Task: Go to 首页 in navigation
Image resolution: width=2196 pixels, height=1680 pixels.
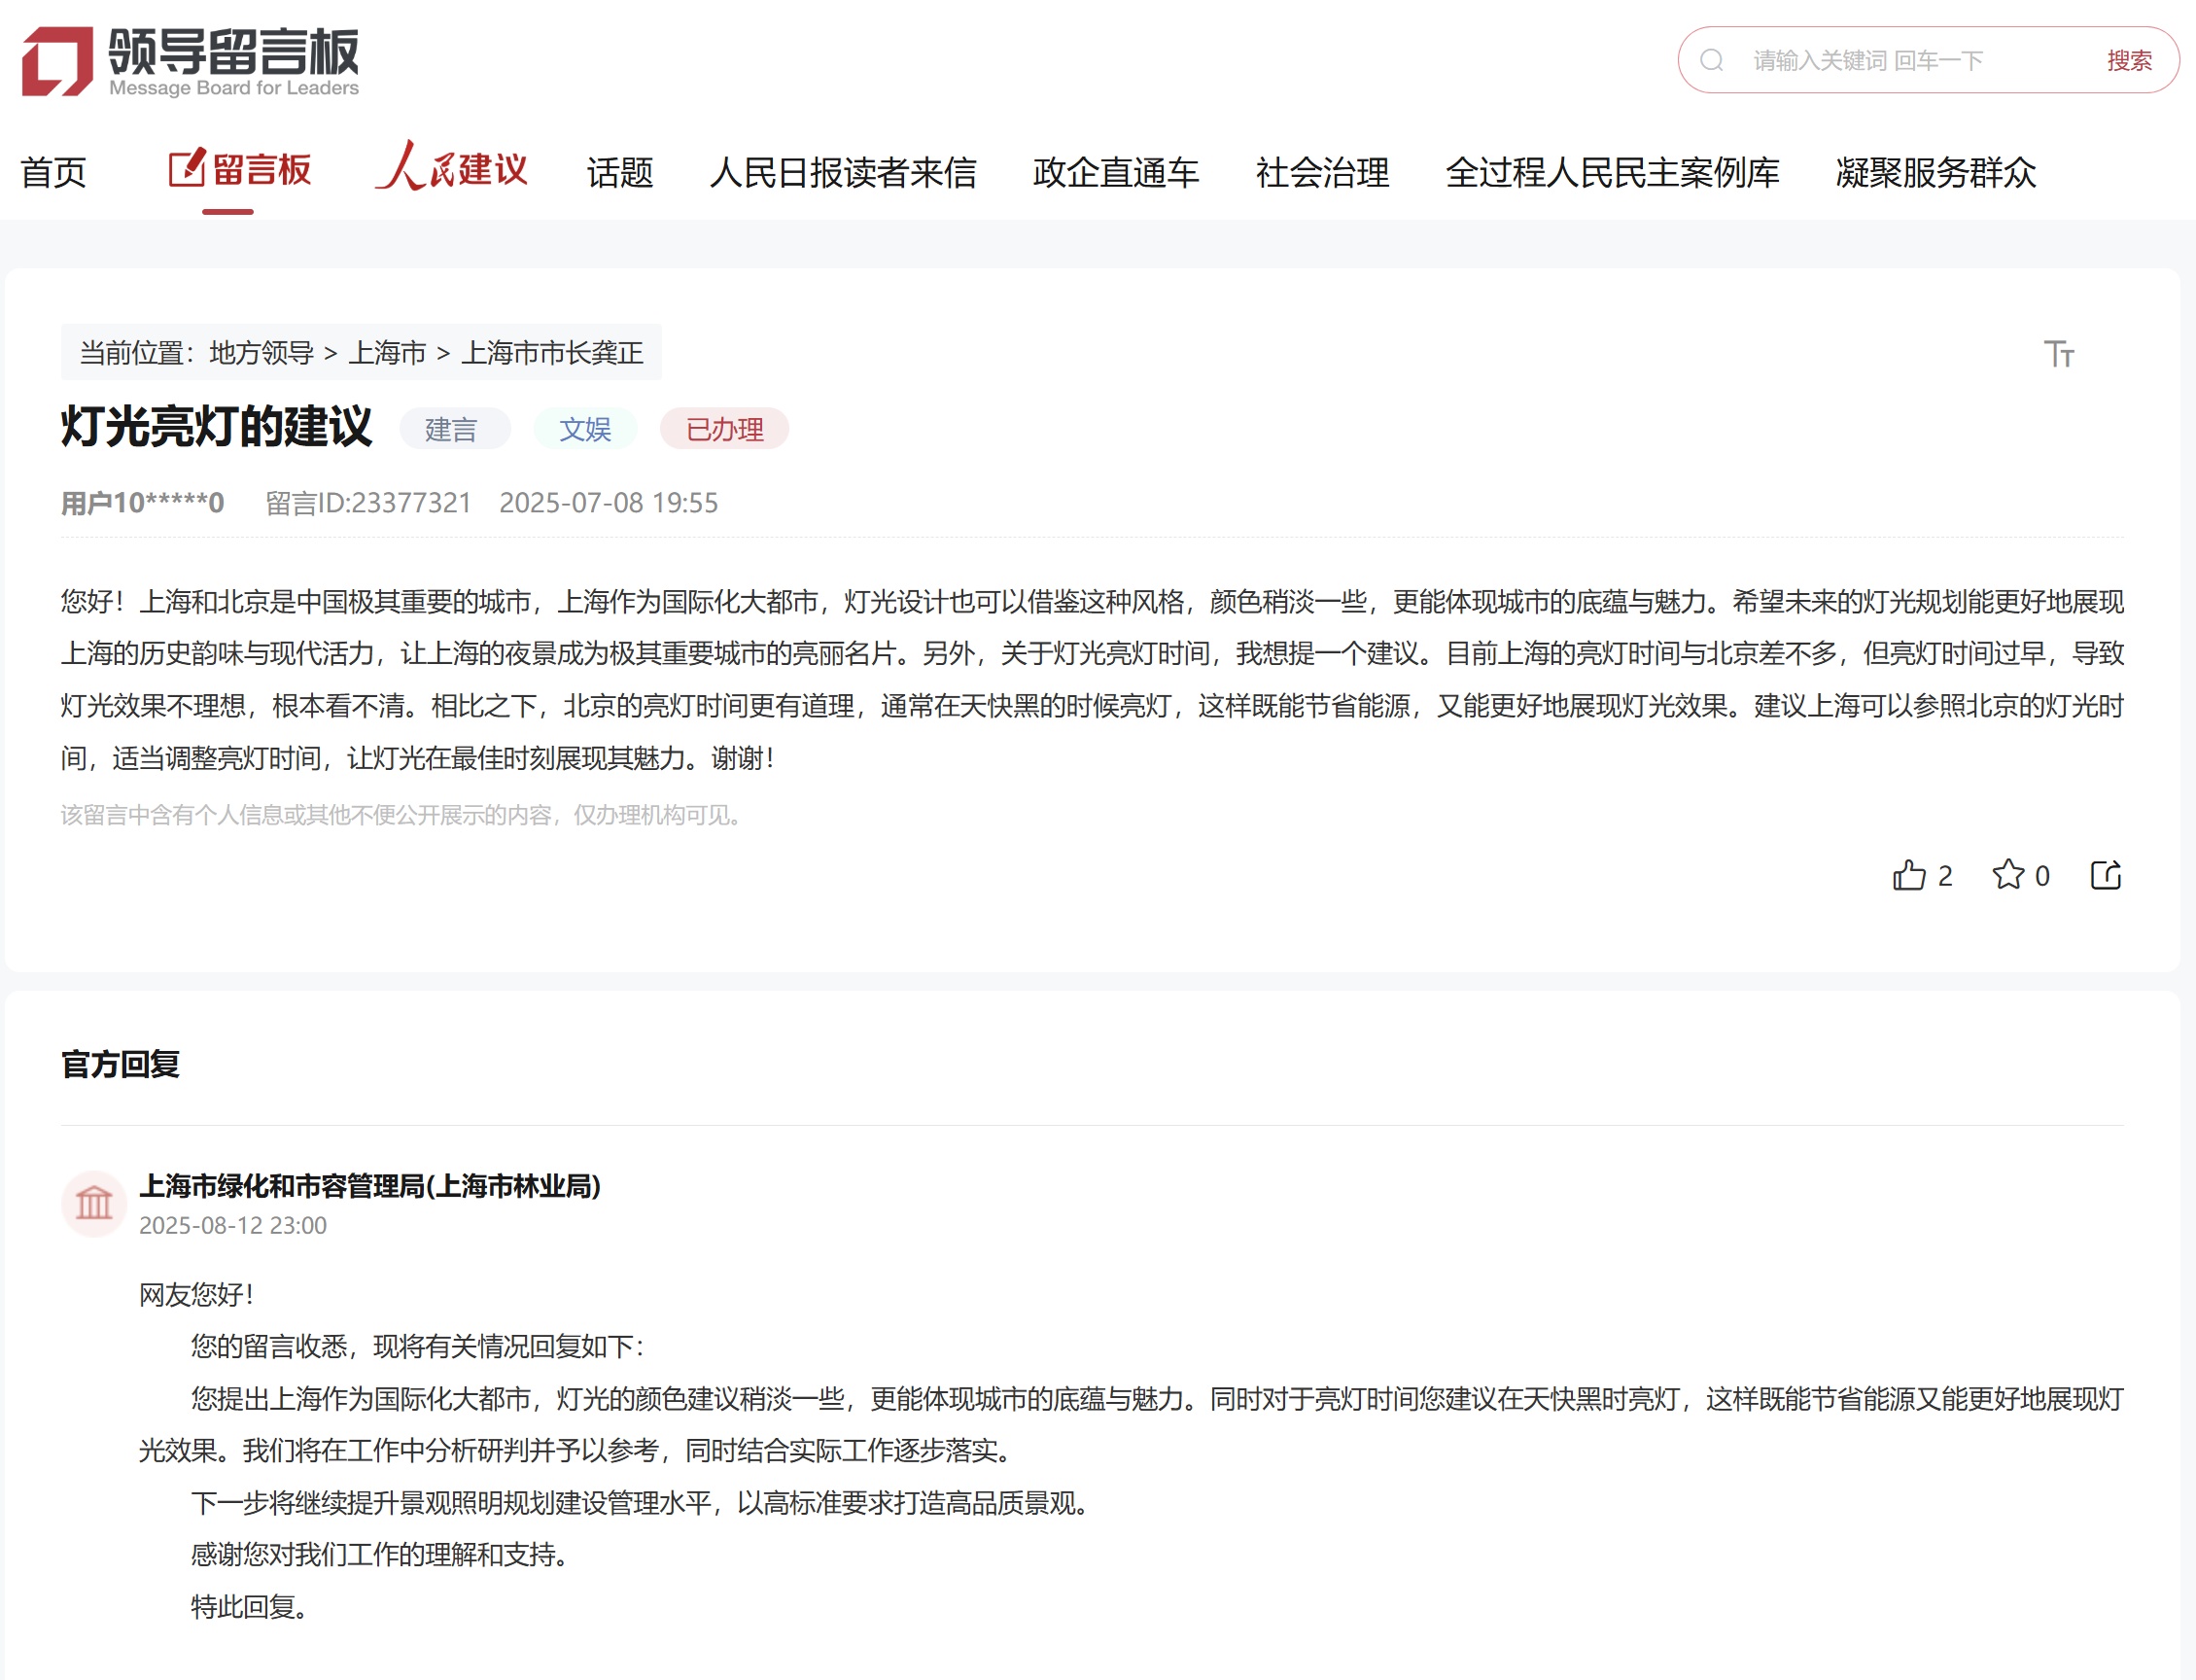Action: pyautogui.click(x=54, y=172)
